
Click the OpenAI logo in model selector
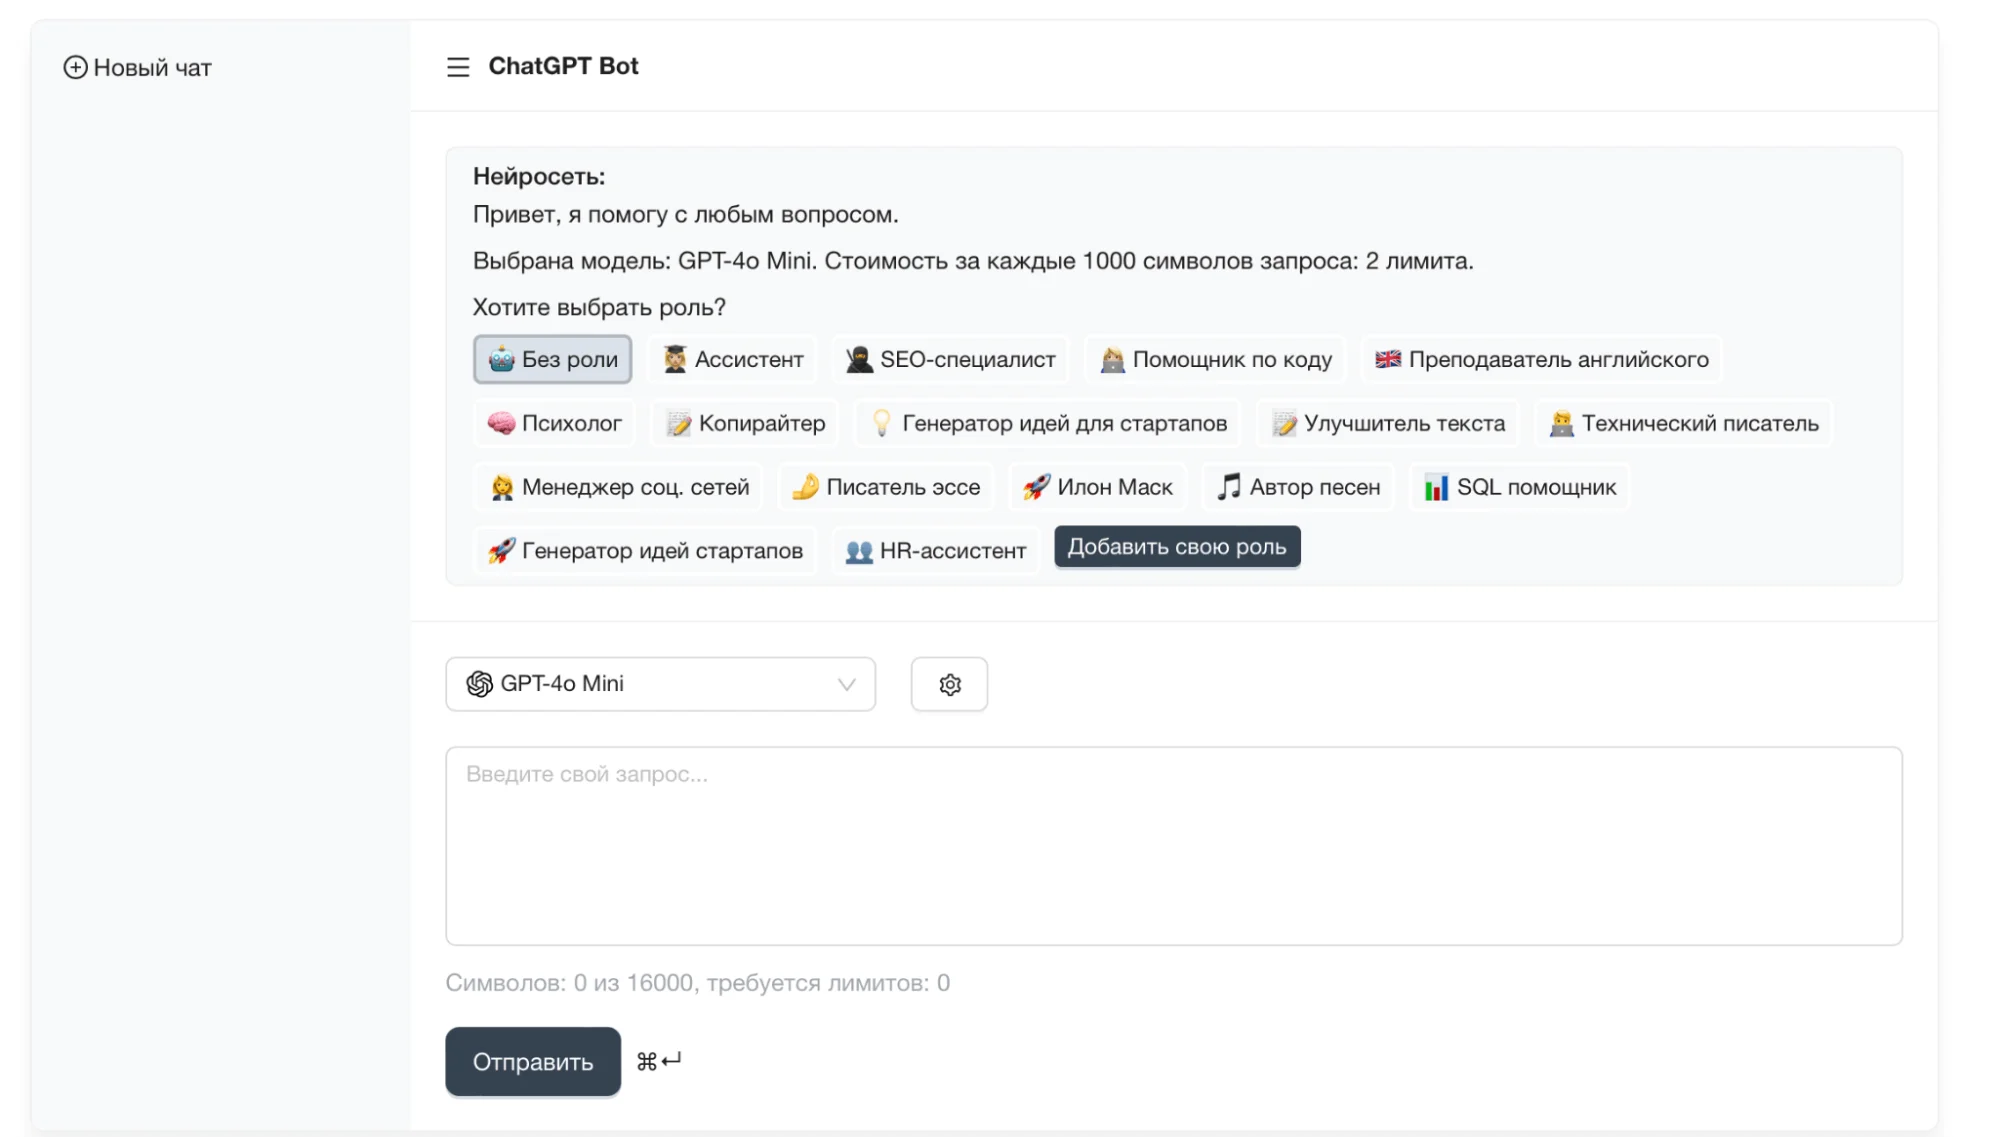[480, 684]
